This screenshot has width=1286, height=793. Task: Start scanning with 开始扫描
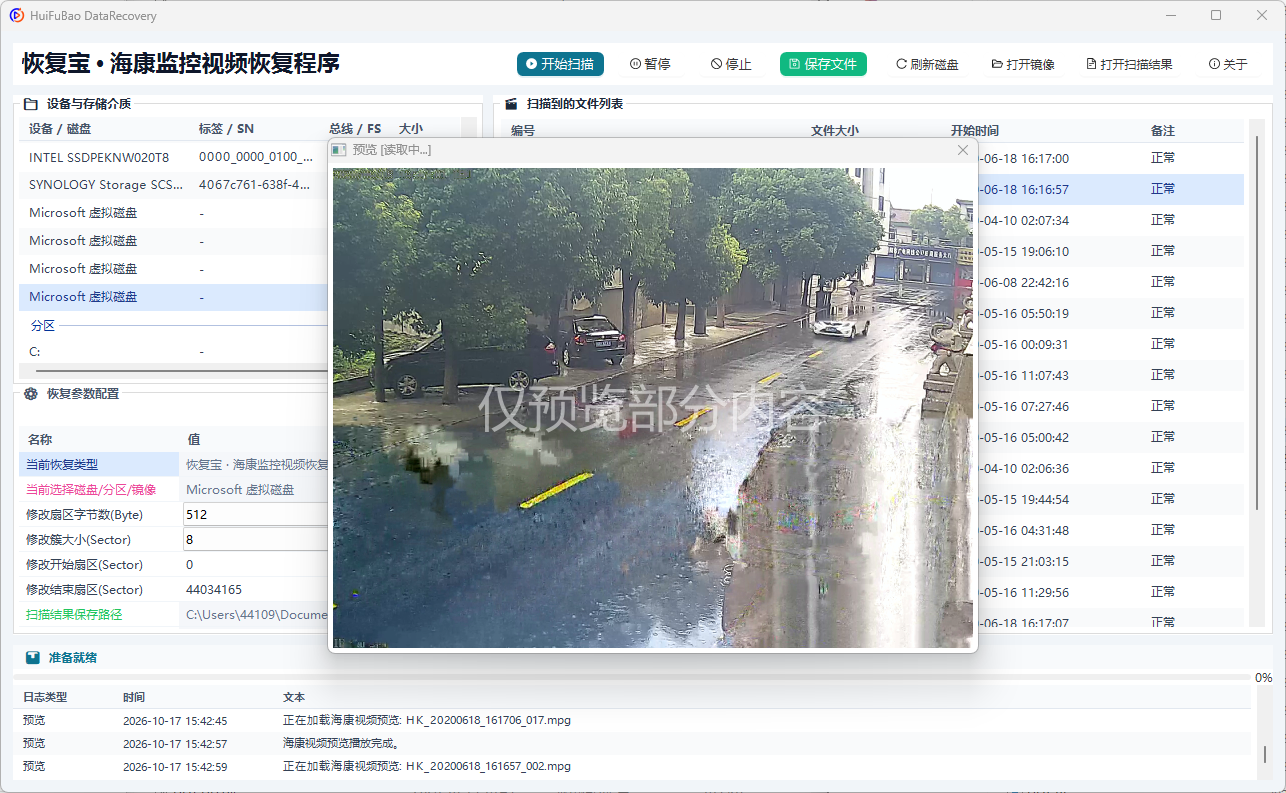click(560, 64)
